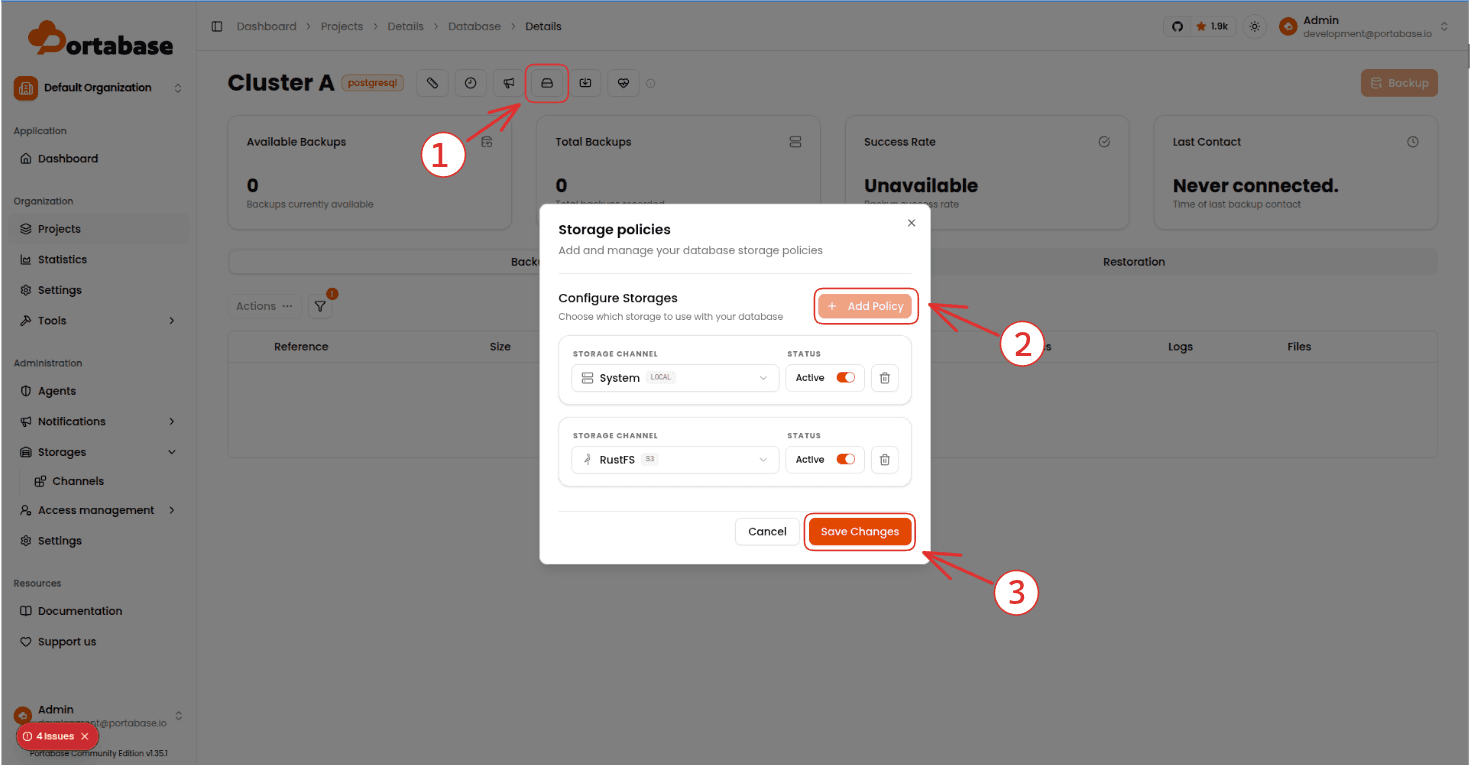Switch to the Restoration tab
1471x765 pixels.
pyautogui.click(x=1134, y=262)
